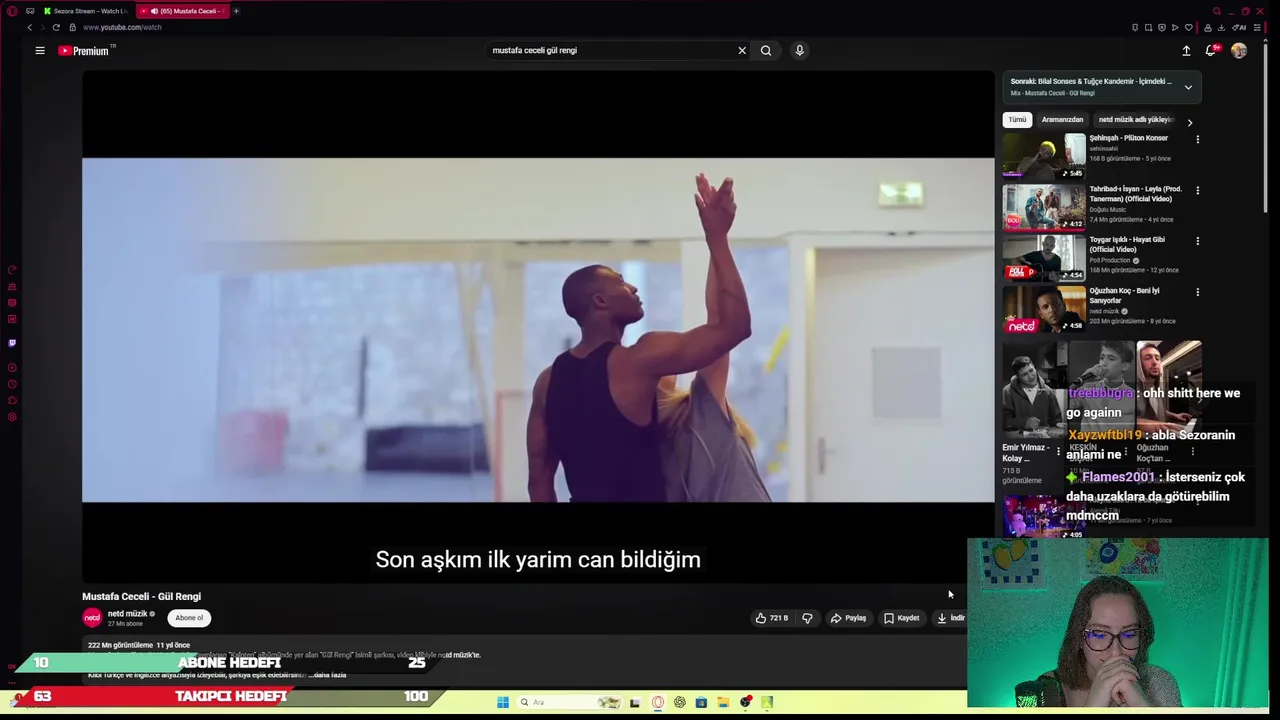The width and height of the screenshot is (1280, 720).
Task: Download the video with İndir
Action: tap(950, 618)
